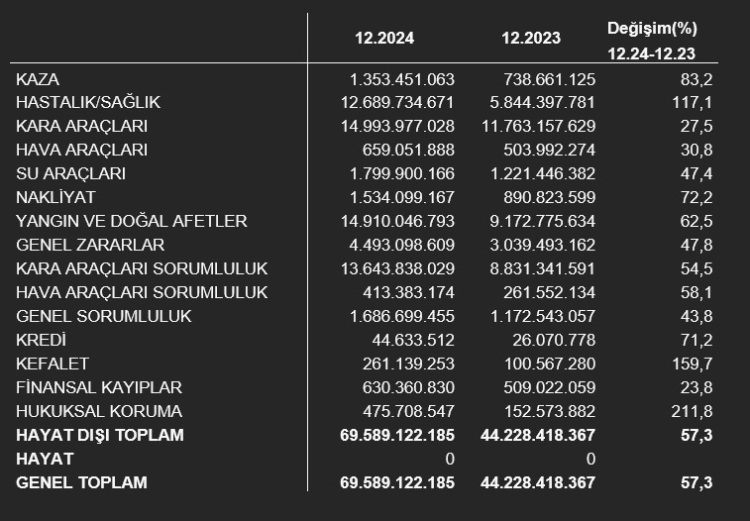
Task: Select the KARA ARAÇLARI SORUMLULUK row label
Action: (x=142, y=269)
